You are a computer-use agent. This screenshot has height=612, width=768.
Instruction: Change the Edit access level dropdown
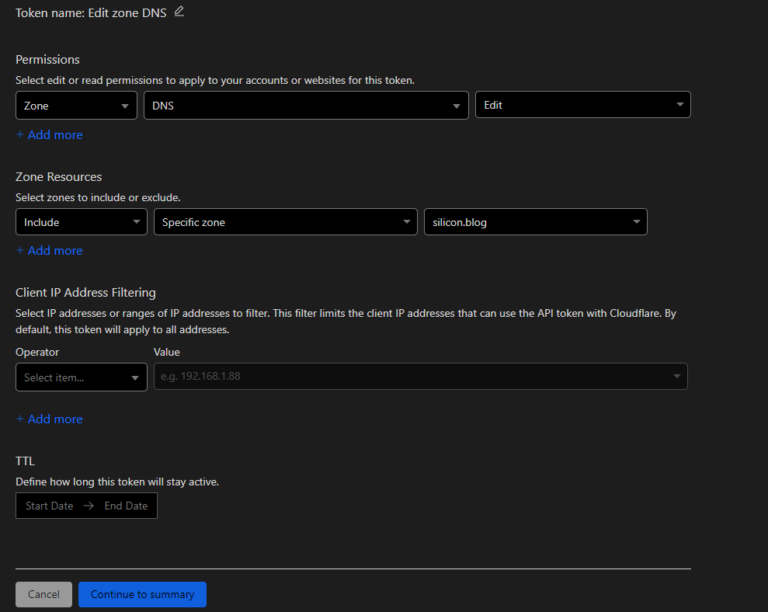pyautogui.click(x=582, y=105)
